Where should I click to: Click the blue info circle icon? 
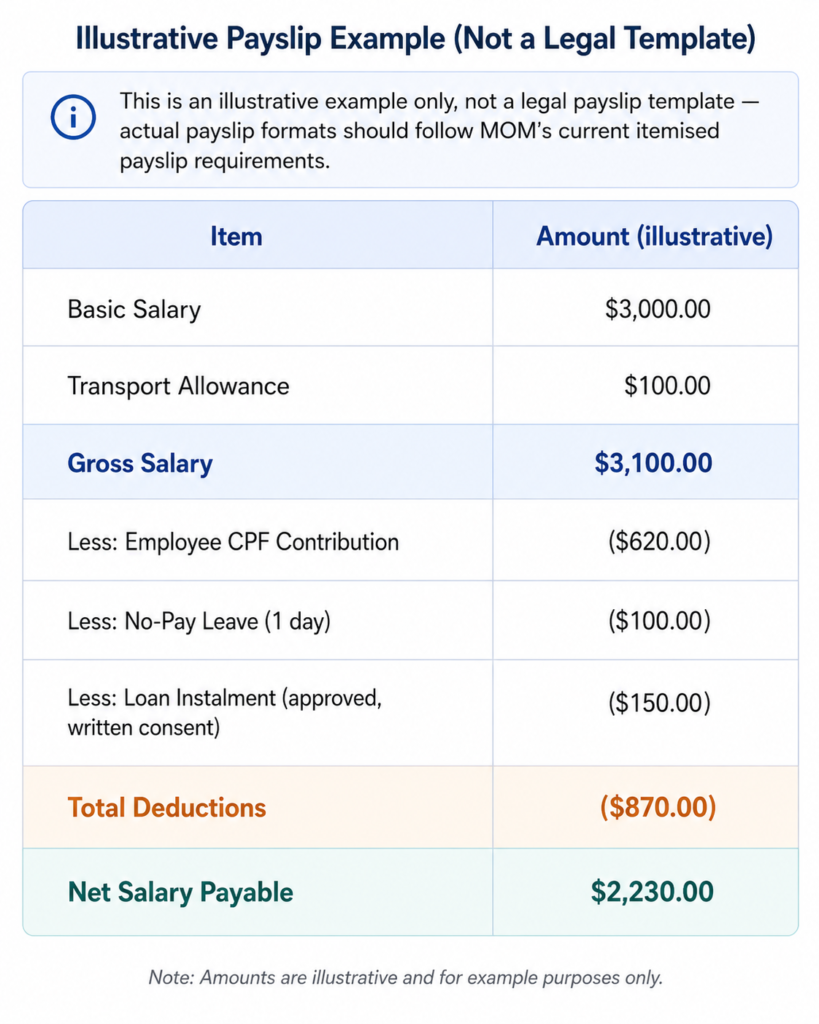(x=73, y=118)
